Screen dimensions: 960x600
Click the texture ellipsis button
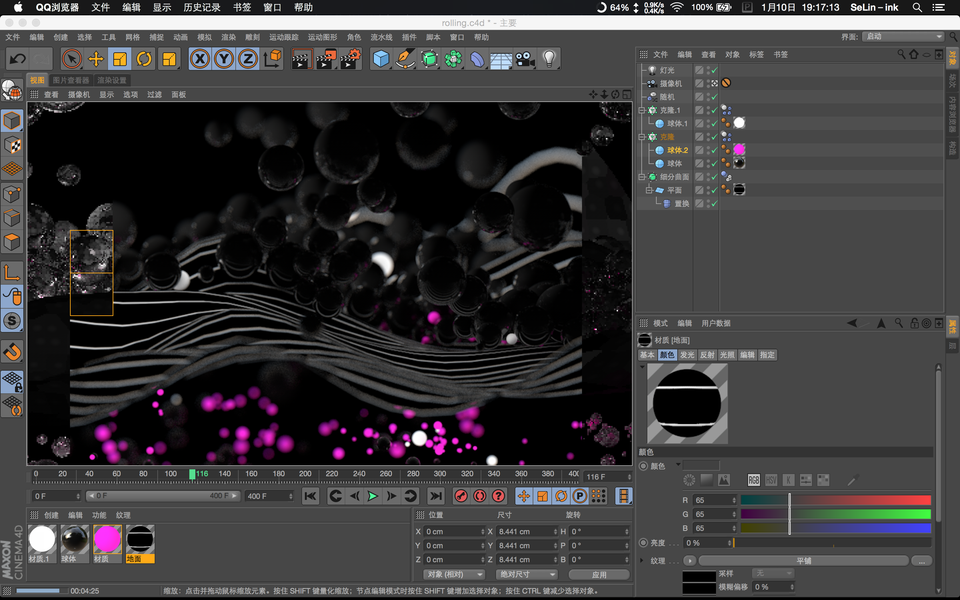click(922, 561)
